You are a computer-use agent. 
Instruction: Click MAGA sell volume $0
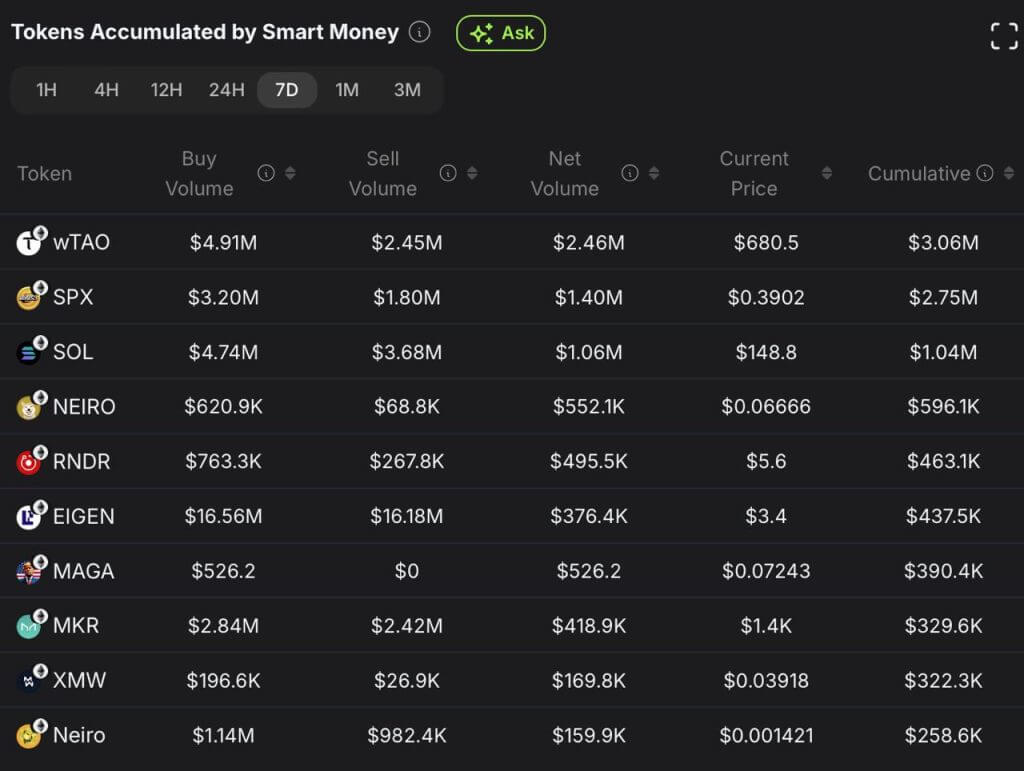pyautogui.click(x=407, y=571)
